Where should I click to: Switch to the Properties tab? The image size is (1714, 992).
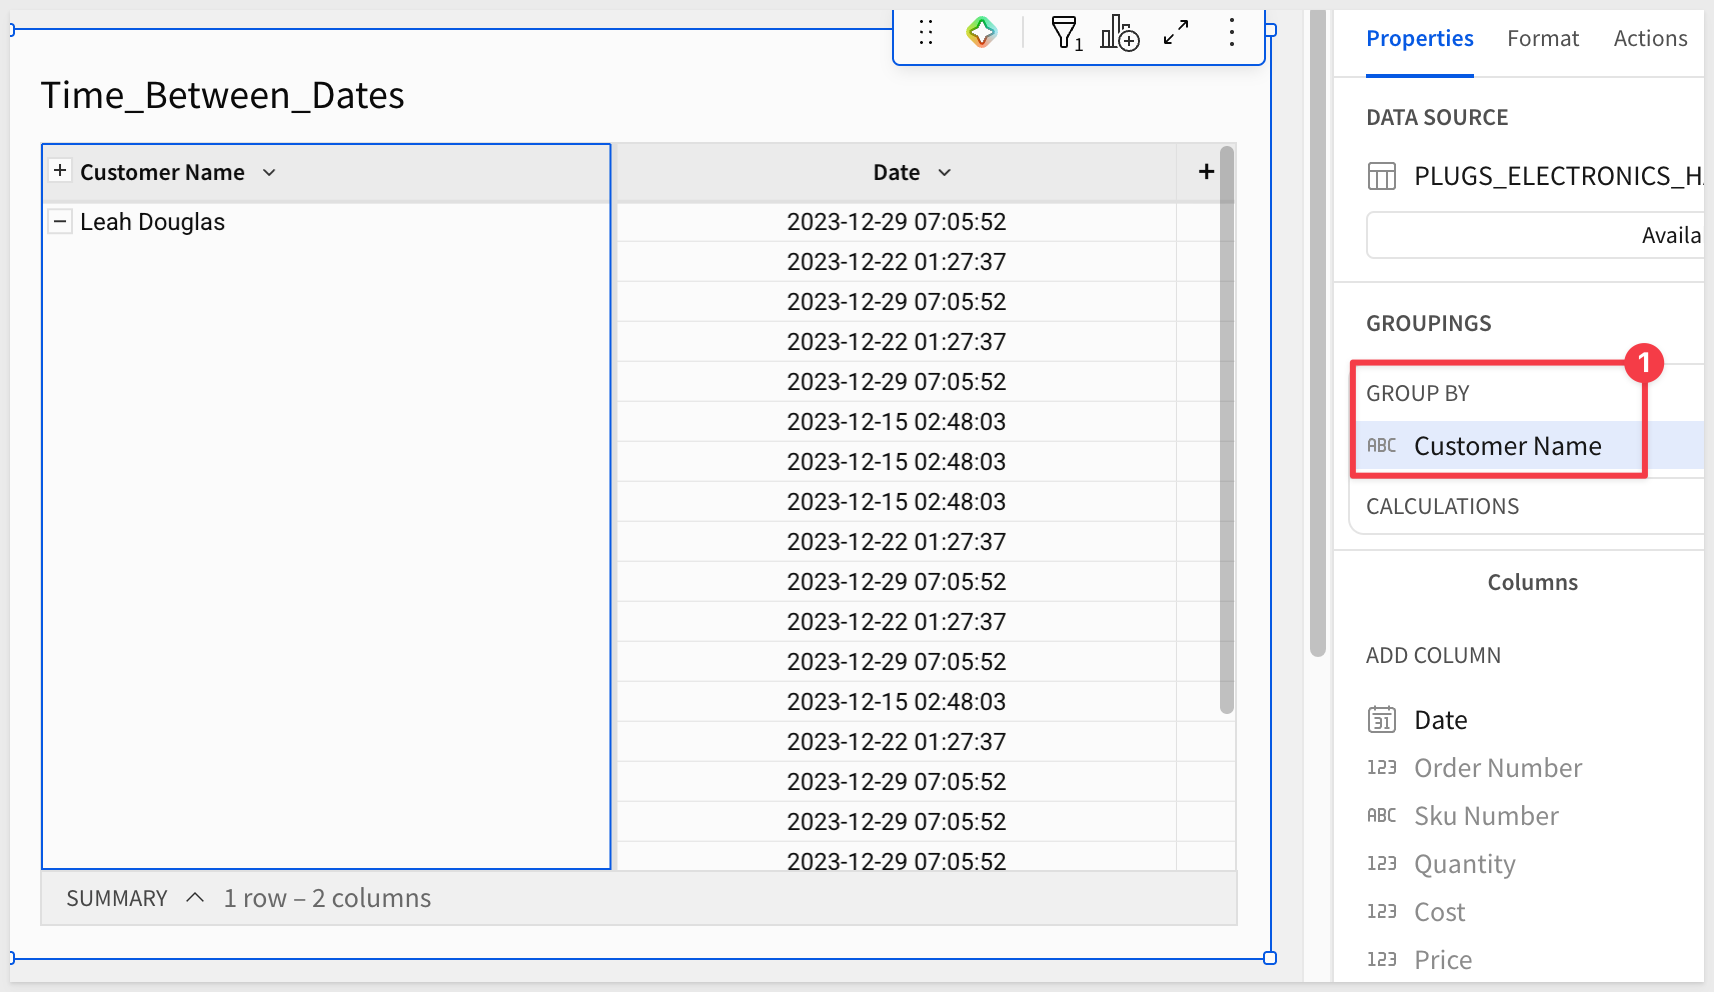coord(1420,39)
